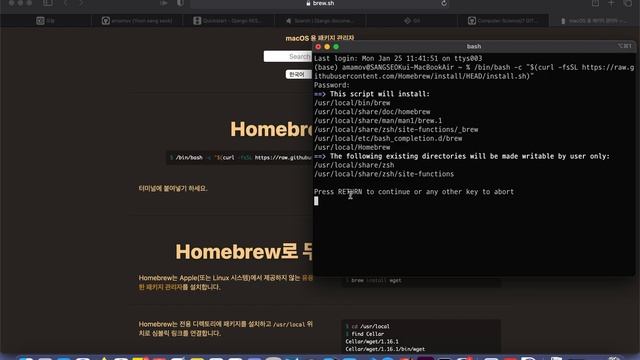Go back with Safari's back arrow

pos(66,3)
